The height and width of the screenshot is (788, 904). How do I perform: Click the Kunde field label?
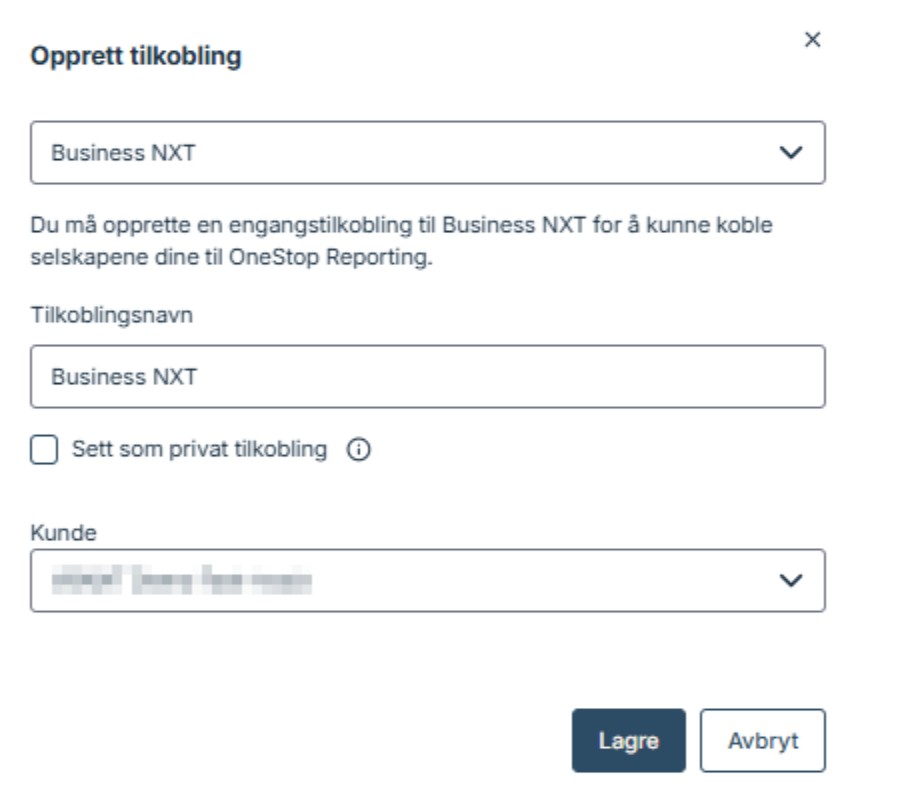[63, 533]
